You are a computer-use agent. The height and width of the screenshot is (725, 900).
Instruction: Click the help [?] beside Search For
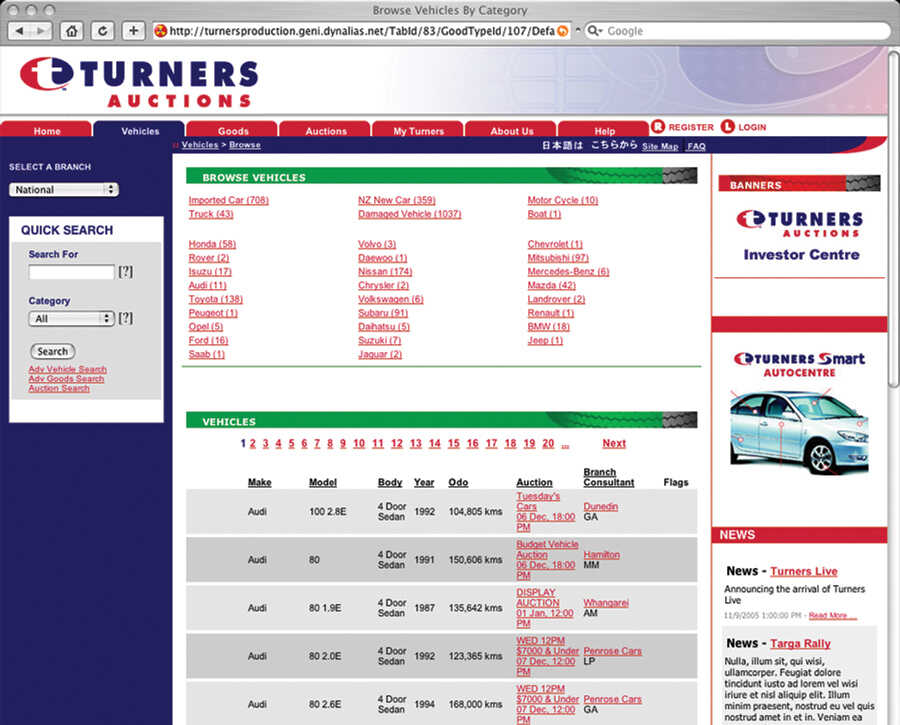pyautogui.click(x=125, y=272)
